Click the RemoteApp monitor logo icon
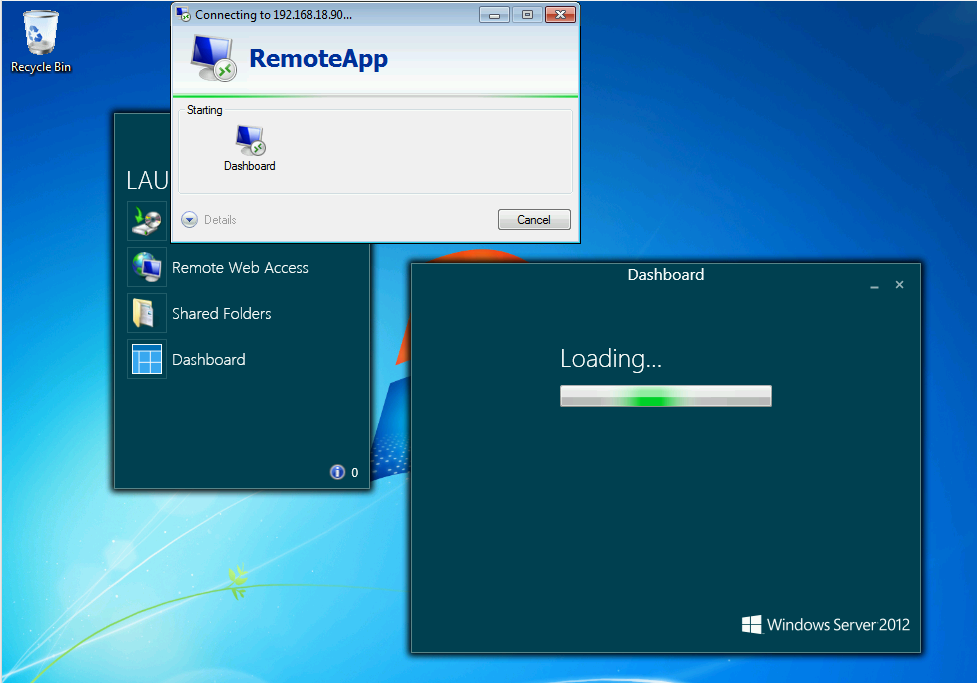The width and height of the screenshot is (977, 683). 213,58
